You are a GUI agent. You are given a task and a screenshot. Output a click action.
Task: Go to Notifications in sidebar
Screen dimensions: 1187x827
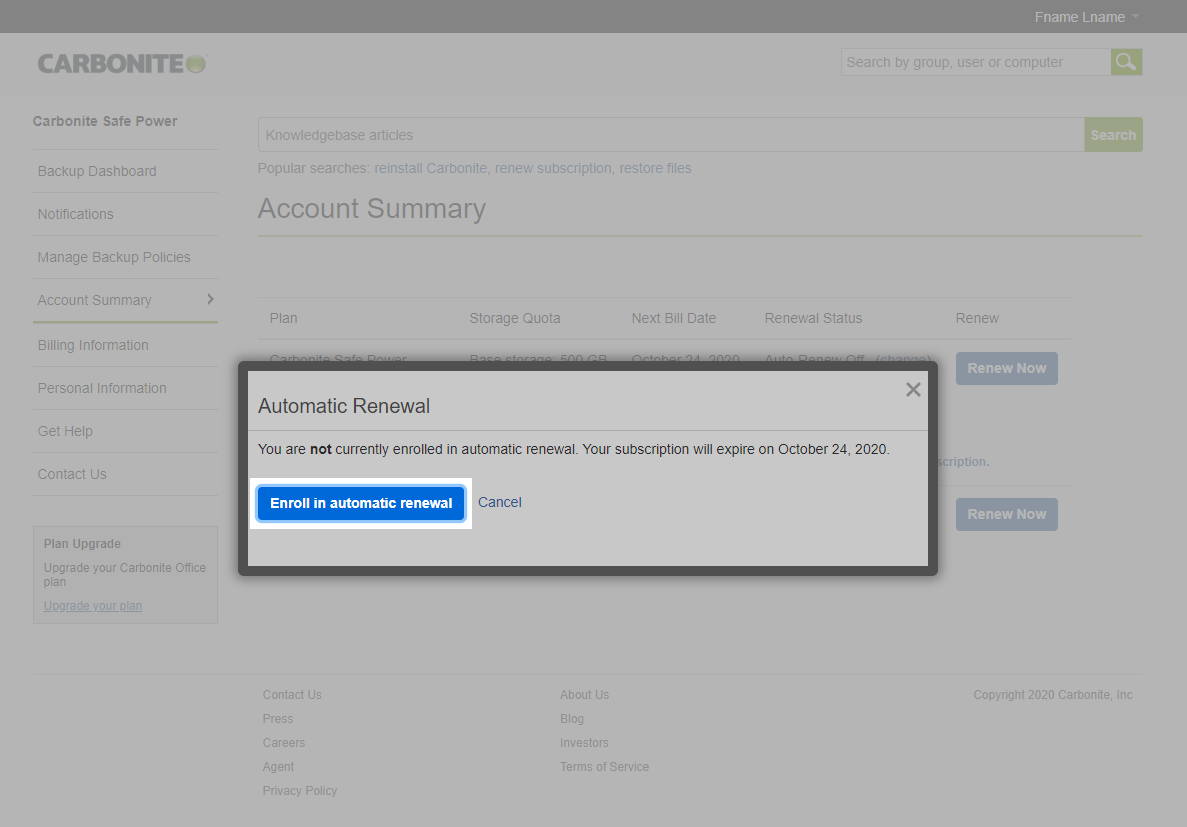76,214
